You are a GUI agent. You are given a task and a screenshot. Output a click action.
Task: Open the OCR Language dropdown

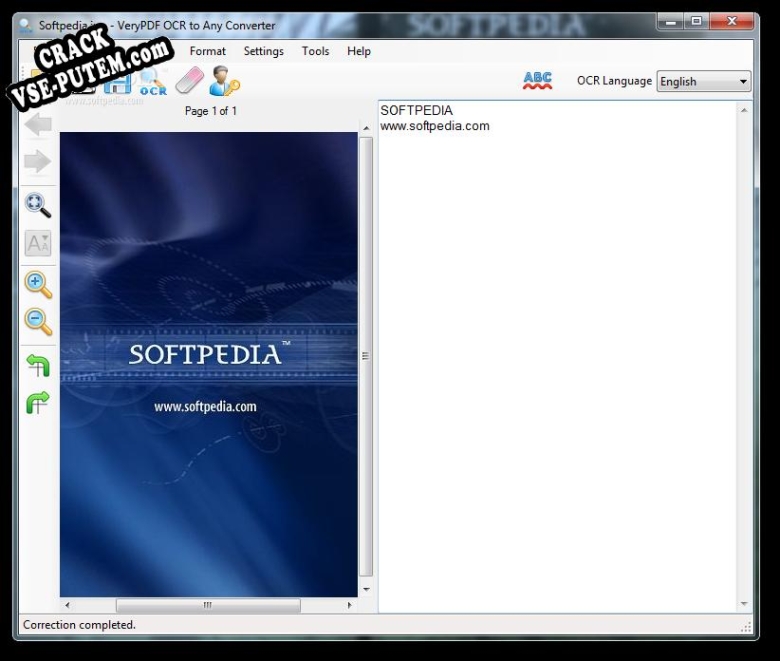(x=704, y=82)
